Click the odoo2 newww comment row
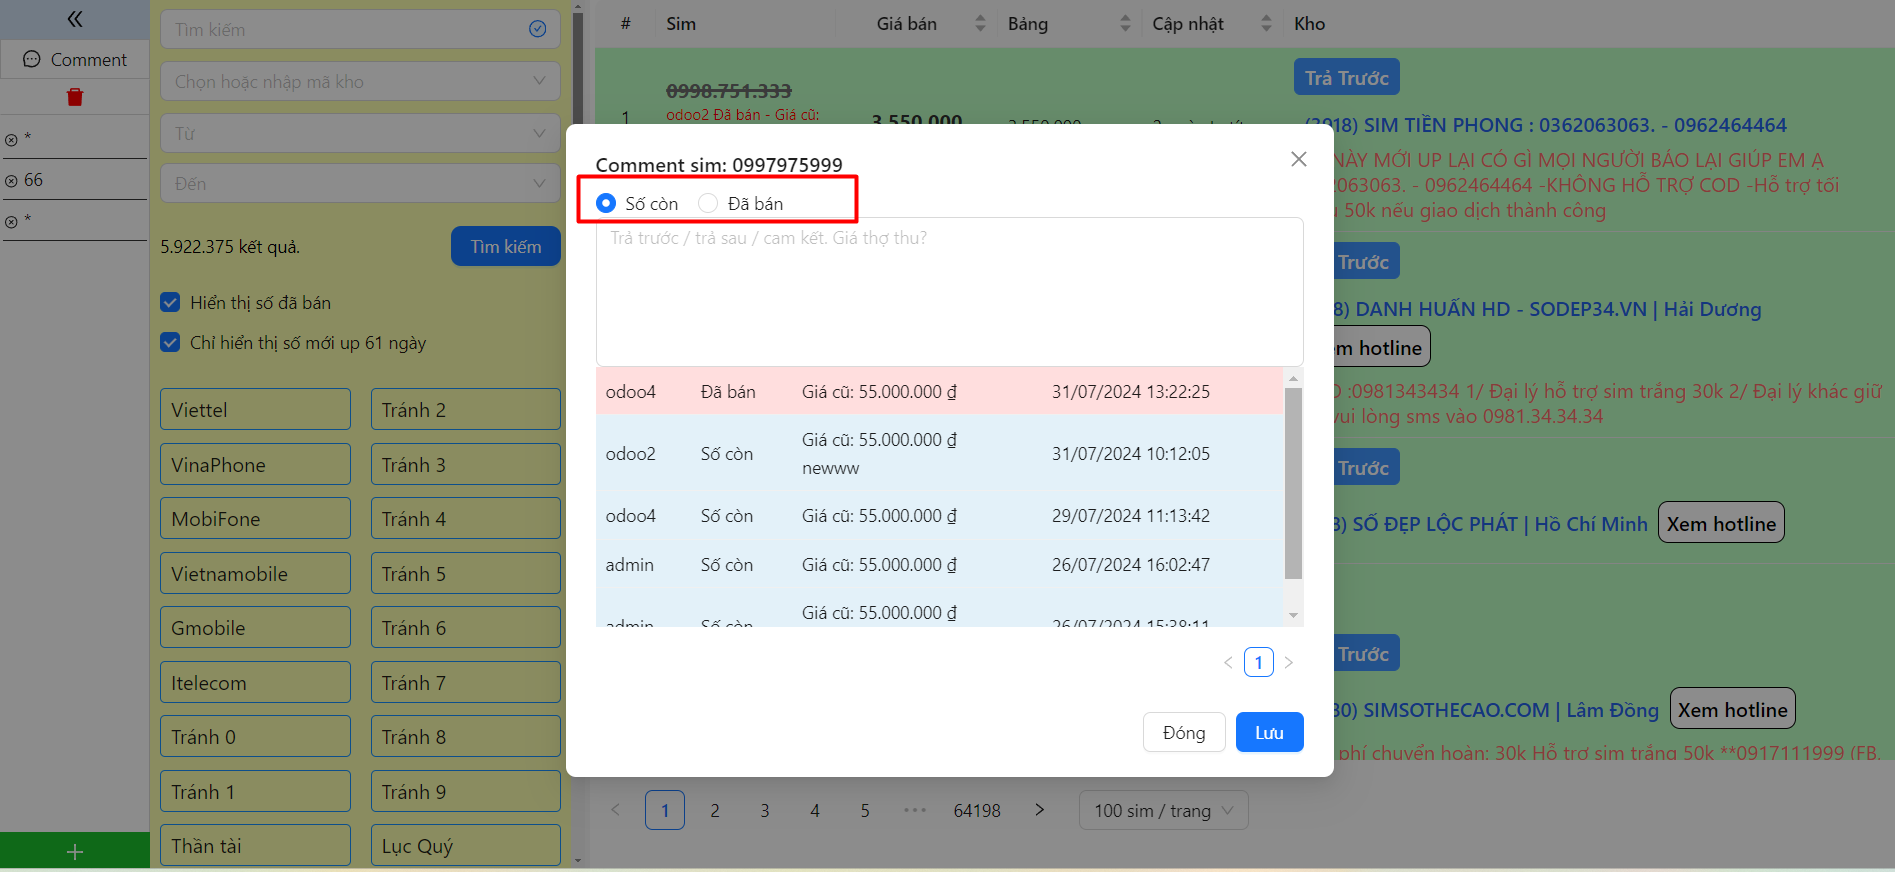 pyautogui.click(x=939, y=453)
